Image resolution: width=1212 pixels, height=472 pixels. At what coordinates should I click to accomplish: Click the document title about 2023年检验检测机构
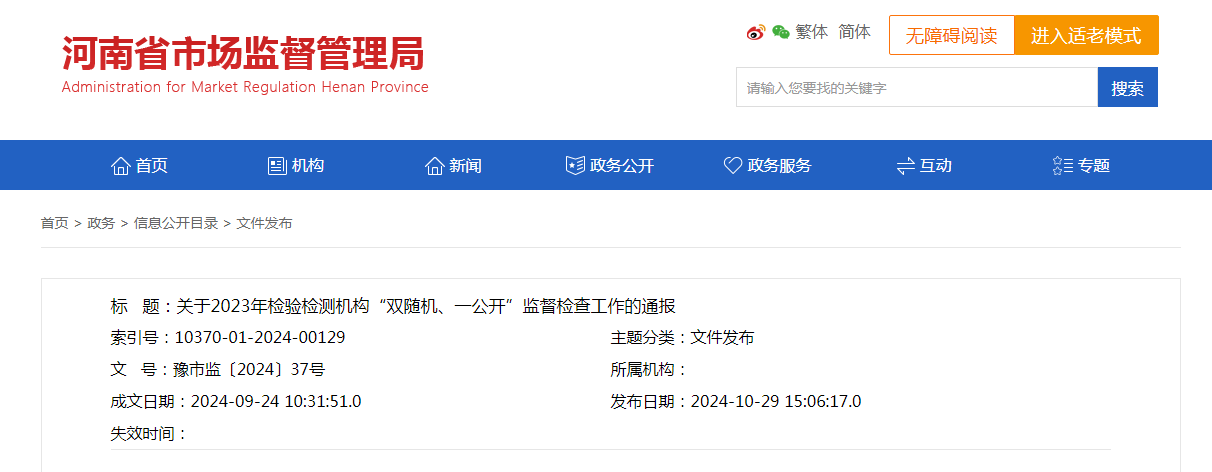pyautogui.click(x=426, y=306)
